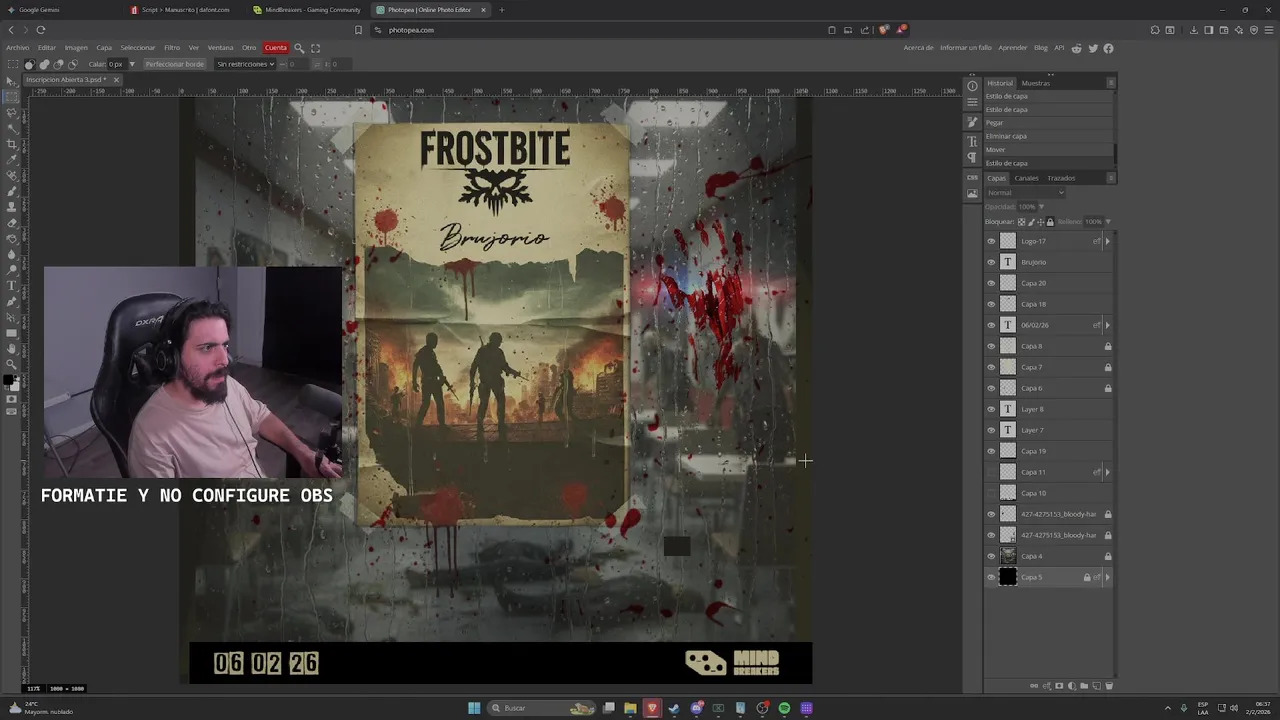The height and width of the screenshot is (720, 1280).
Task: Hide the Capa 4 layer
Action: click(991, 556)
